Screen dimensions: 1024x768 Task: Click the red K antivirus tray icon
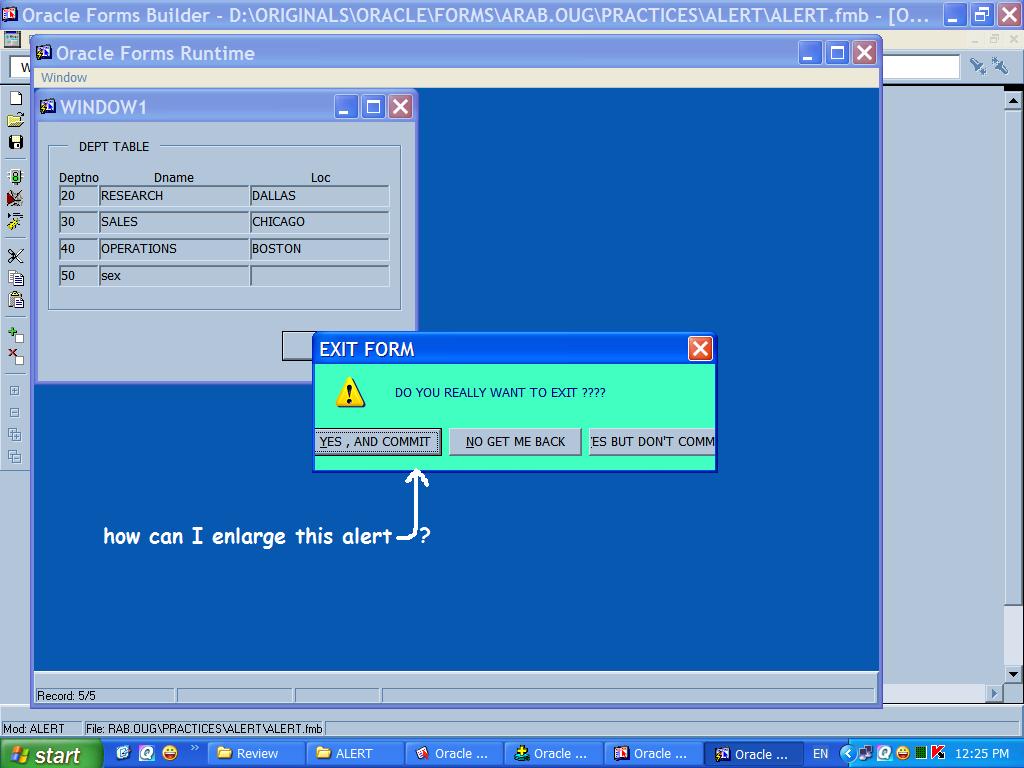click(x=938, y=753)
